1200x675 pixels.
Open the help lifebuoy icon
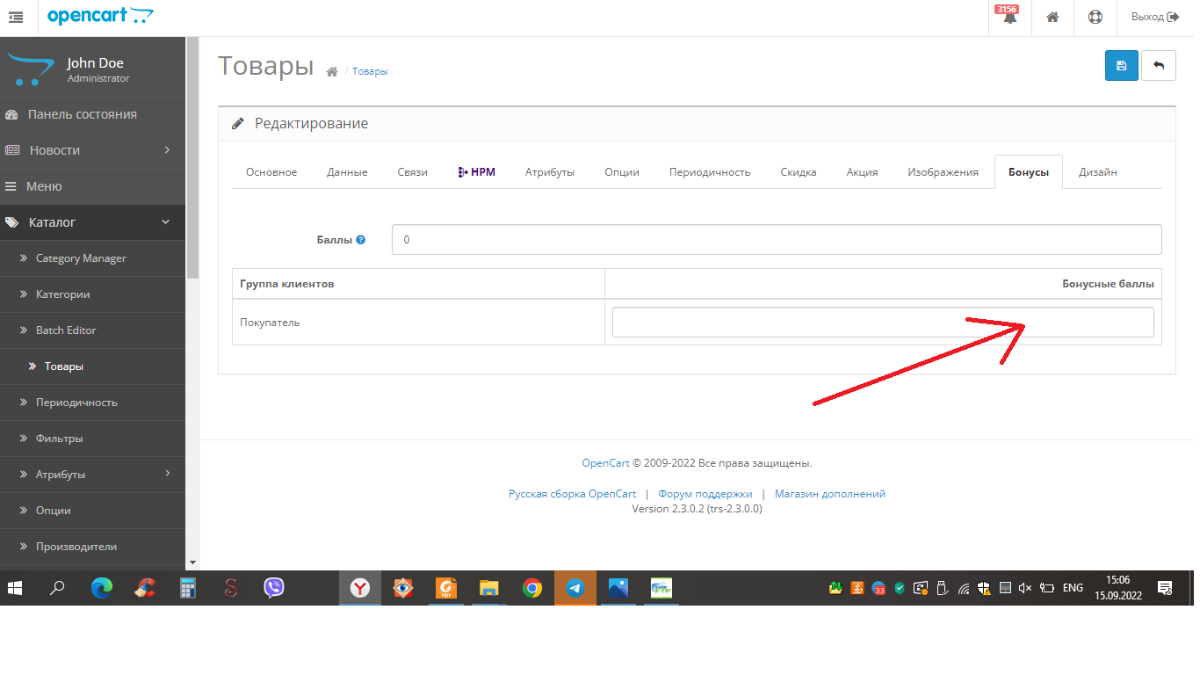coord(1094,17)
